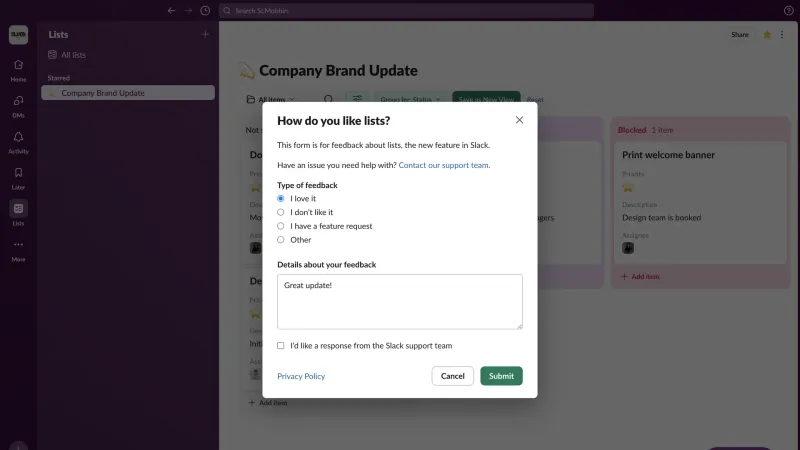Open All lists in the sidebar
The height and width of the screenshot is (450, 800).
click(x=73, y=55)
